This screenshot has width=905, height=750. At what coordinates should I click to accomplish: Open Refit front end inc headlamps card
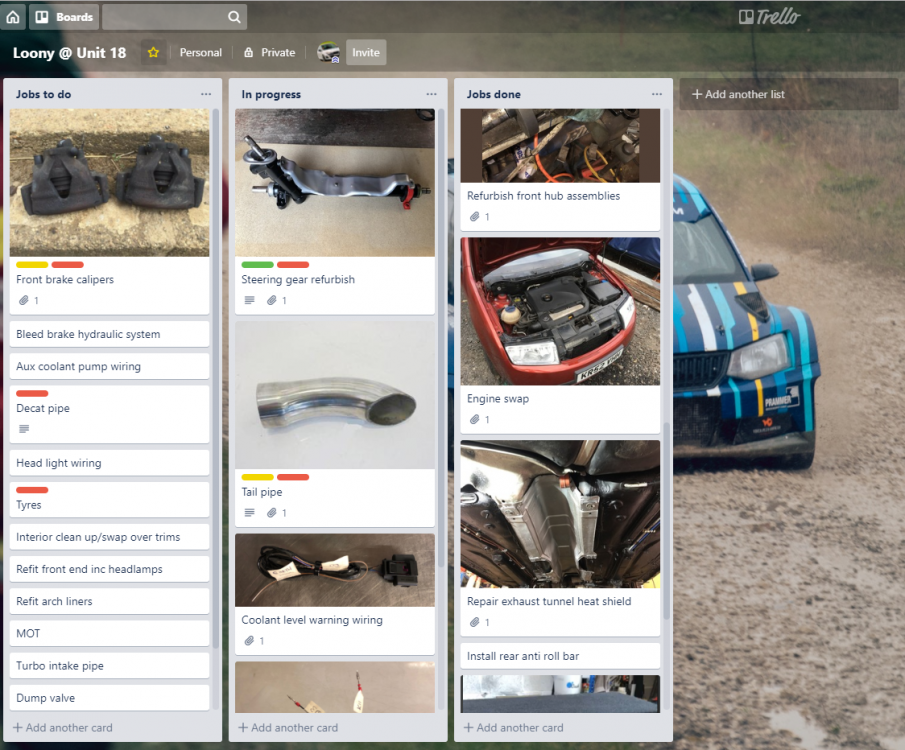[x=109, y=569]
